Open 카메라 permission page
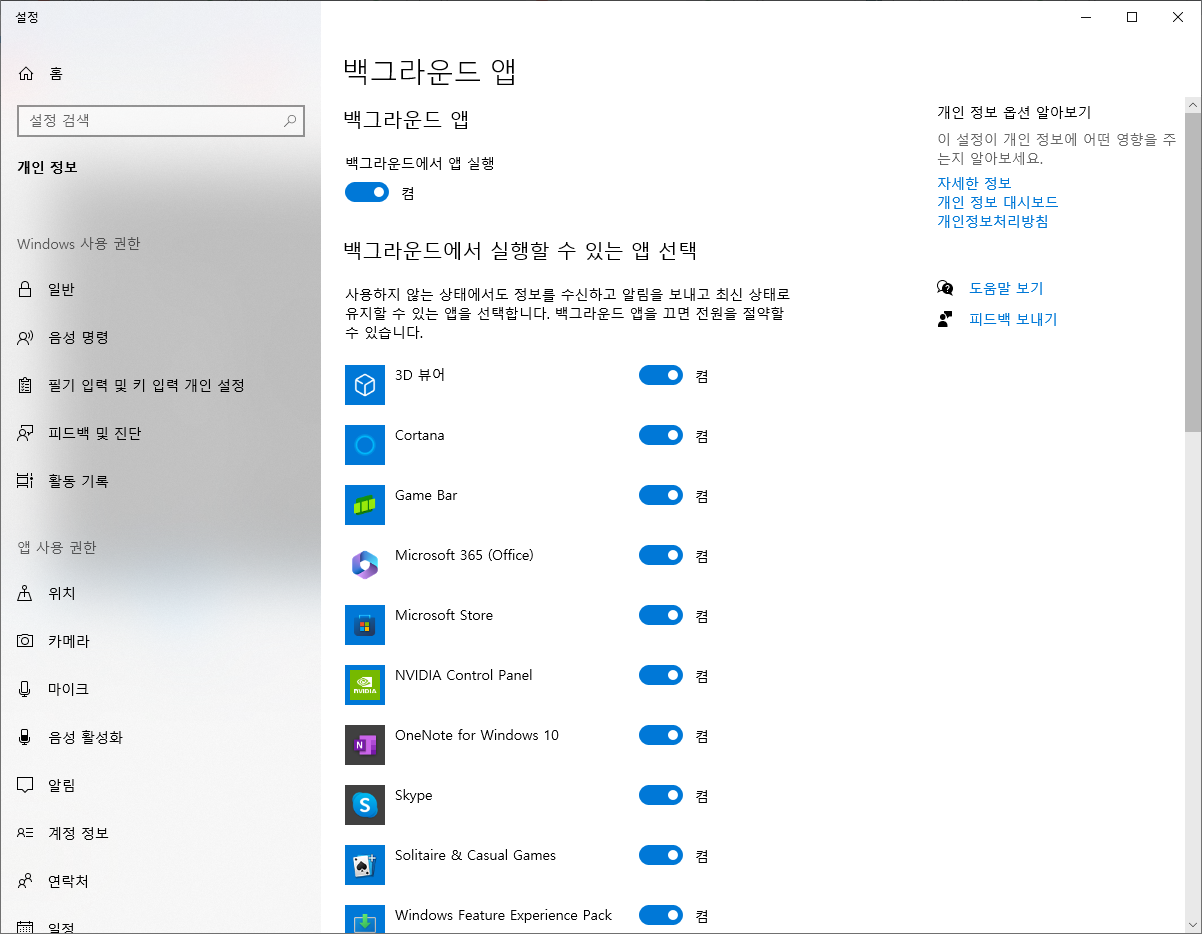The width and height of the screenshot is (1202, 934). point(160,642)
